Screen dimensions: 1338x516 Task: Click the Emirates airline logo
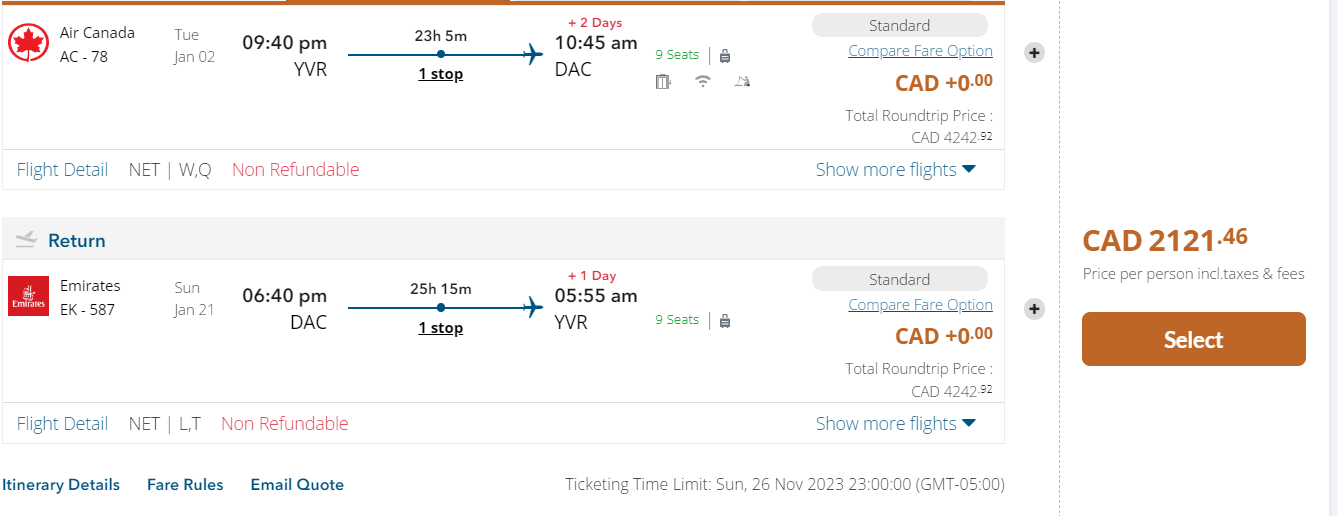point(28,297)
